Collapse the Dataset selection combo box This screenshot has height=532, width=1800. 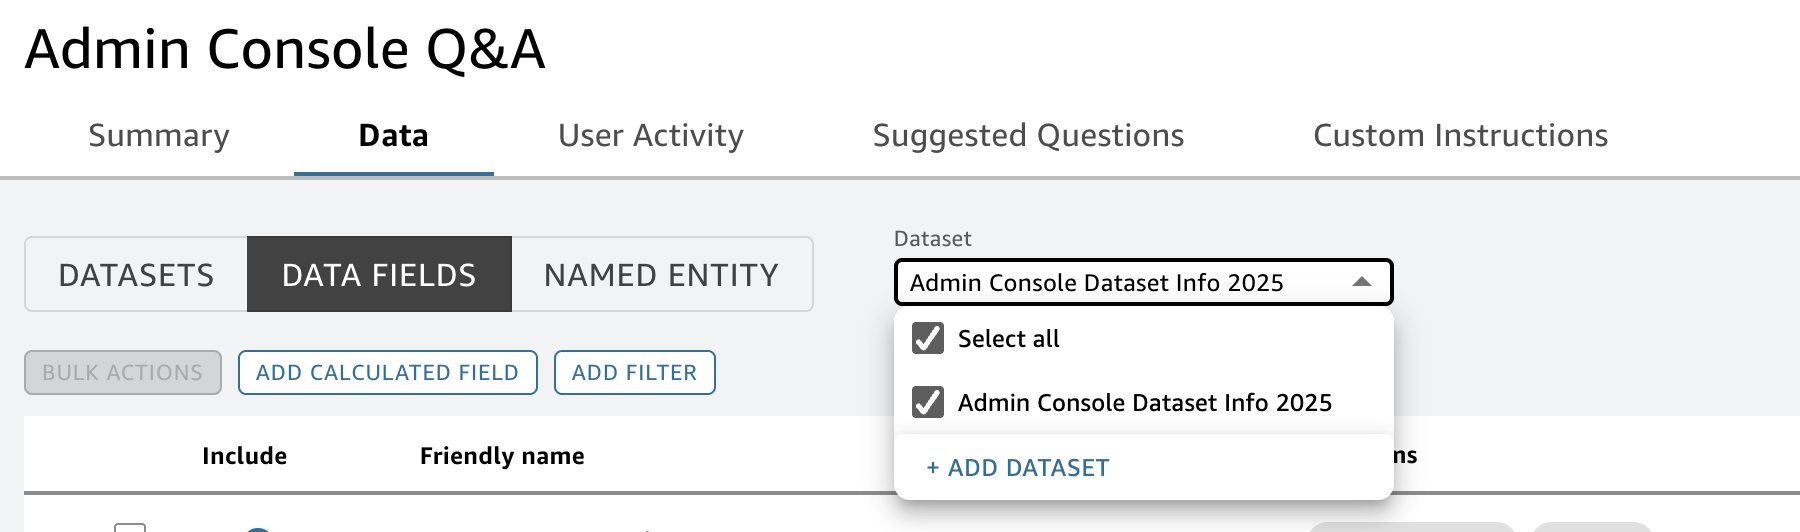click(1142, 283)
